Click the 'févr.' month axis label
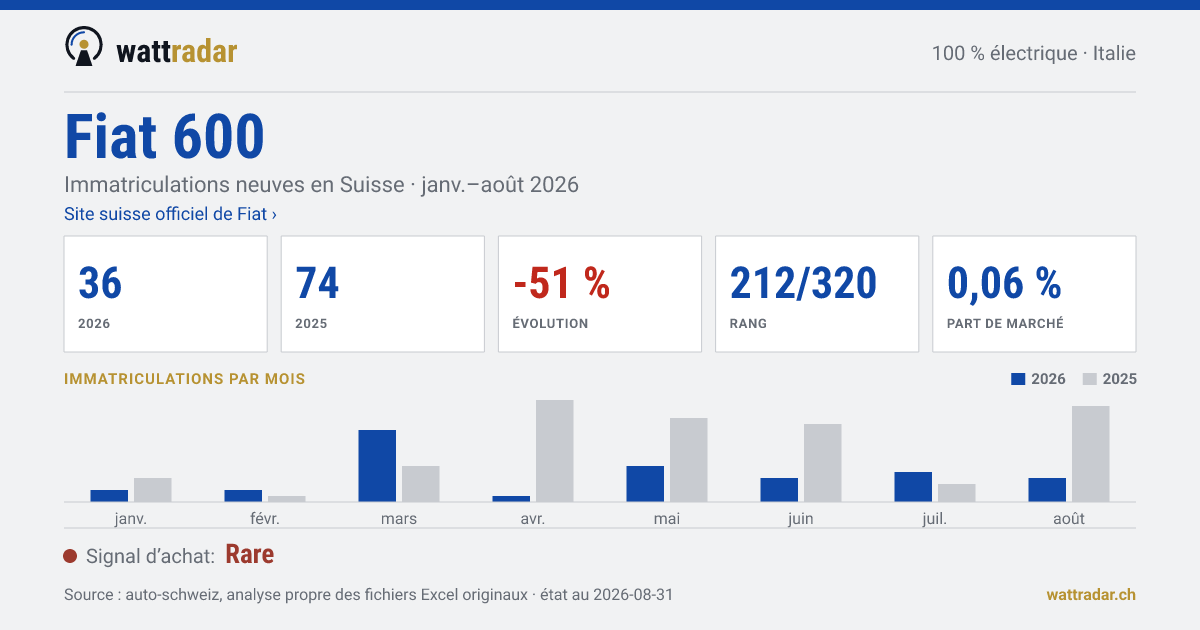The height and width of the screenshot is (630, 1200). coord(265,518)
